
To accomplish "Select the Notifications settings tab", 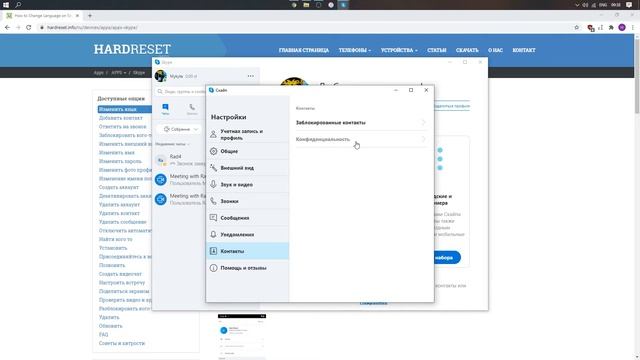I will [248, 234].
